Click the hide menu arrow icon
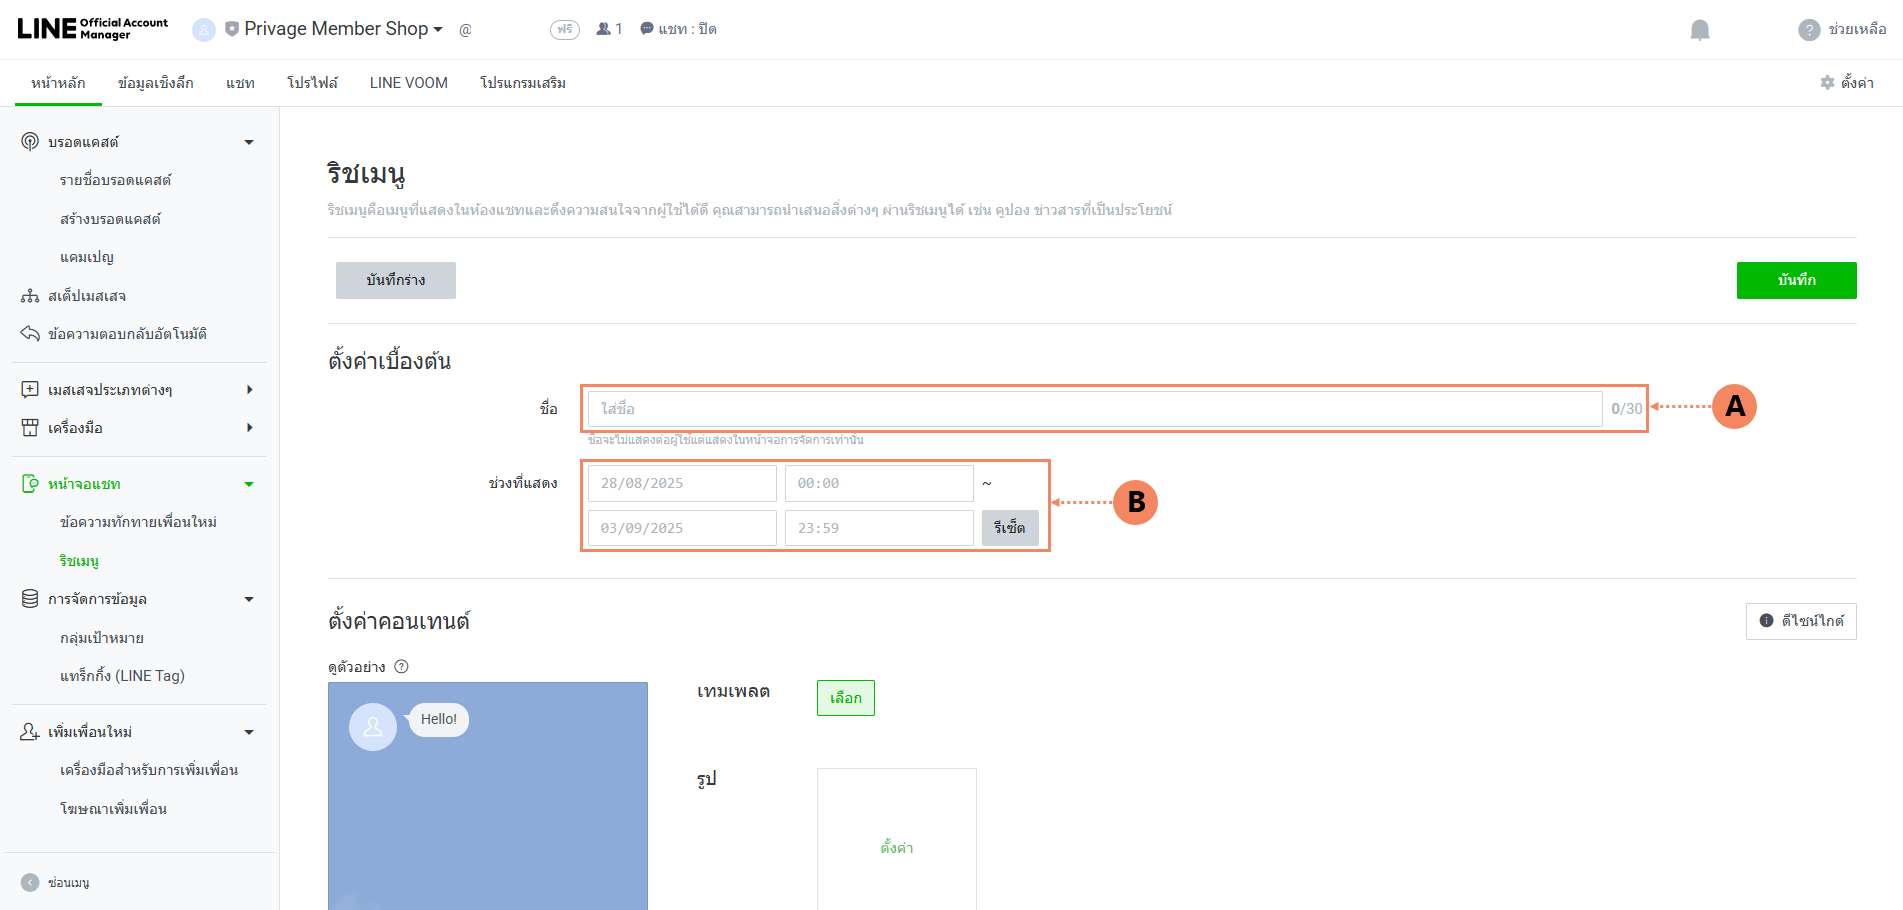The image size is (1903, 910). coord(30,882)
